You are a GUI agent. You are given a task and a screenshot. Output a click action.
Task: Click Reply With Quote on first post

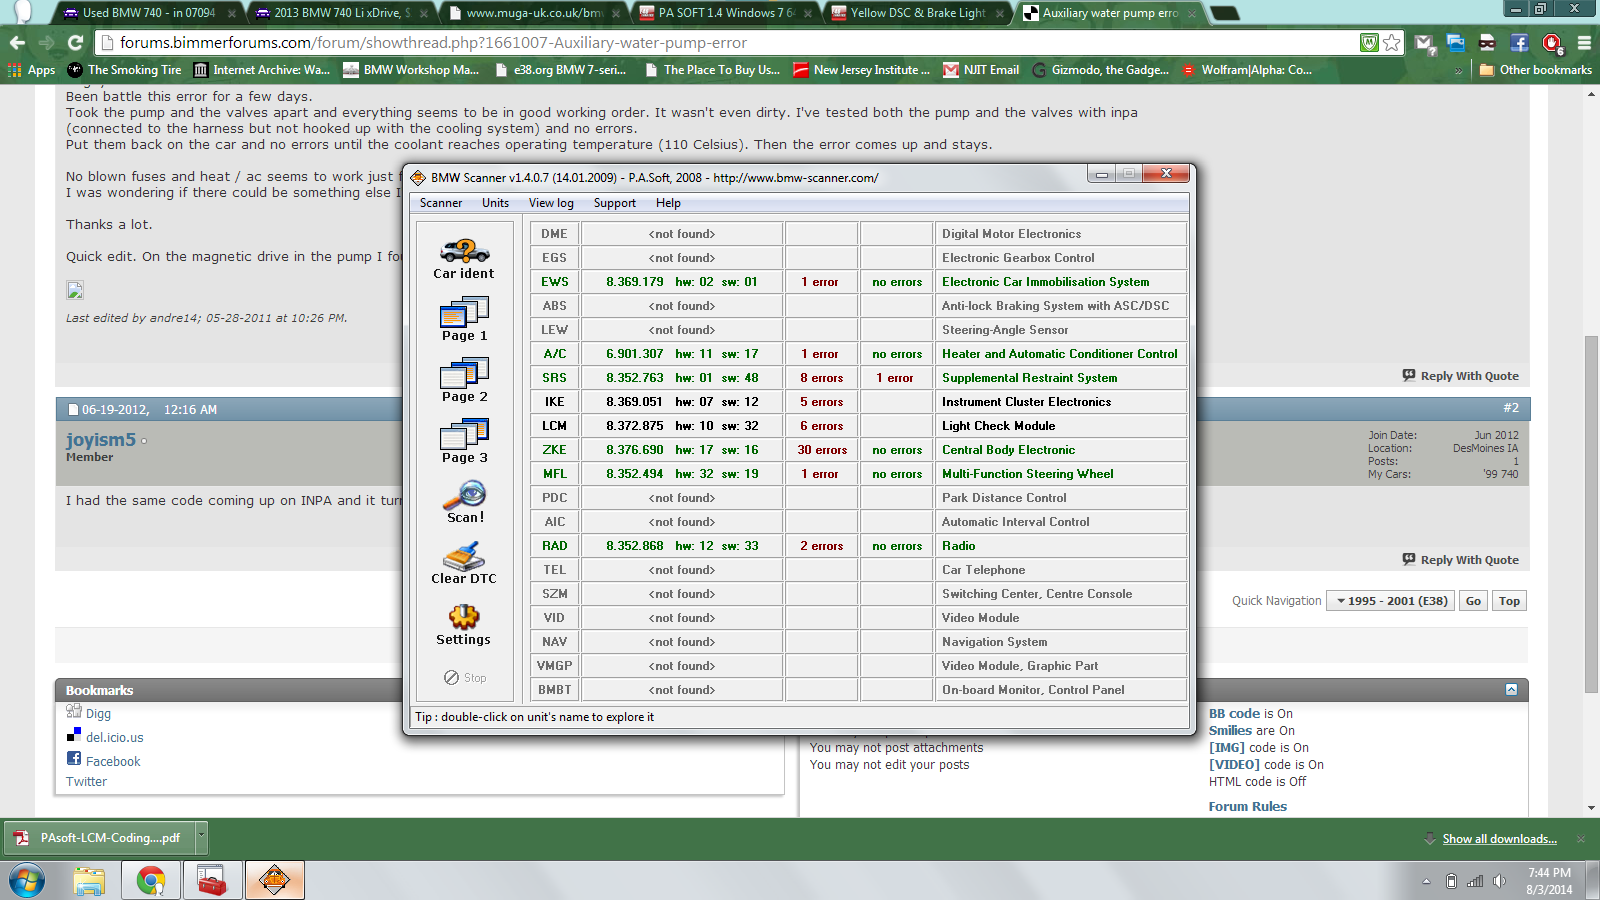1460,376
